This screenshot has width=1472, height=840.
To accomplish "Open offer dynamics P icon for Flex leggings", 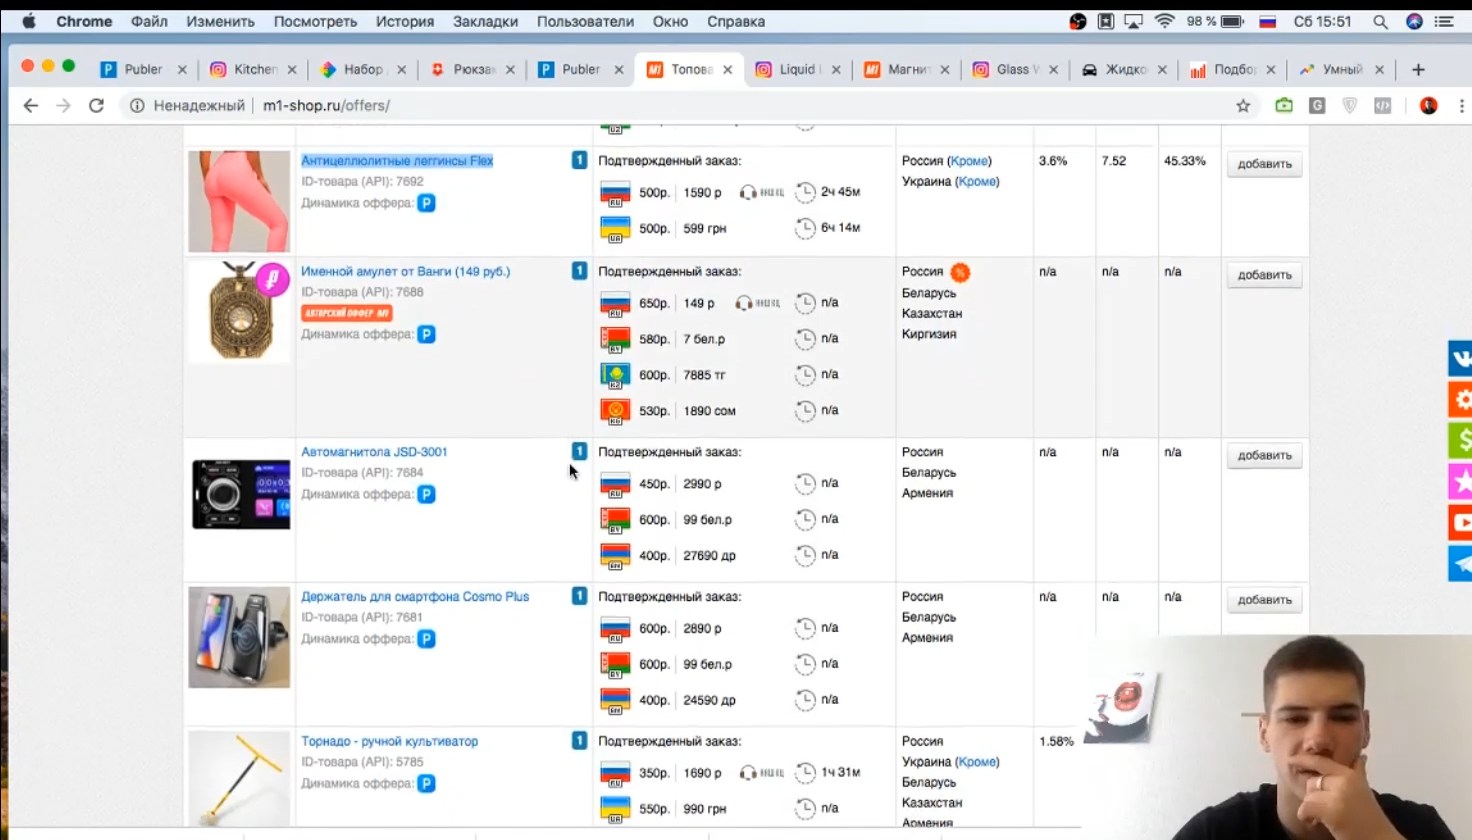I will (426, 203).
